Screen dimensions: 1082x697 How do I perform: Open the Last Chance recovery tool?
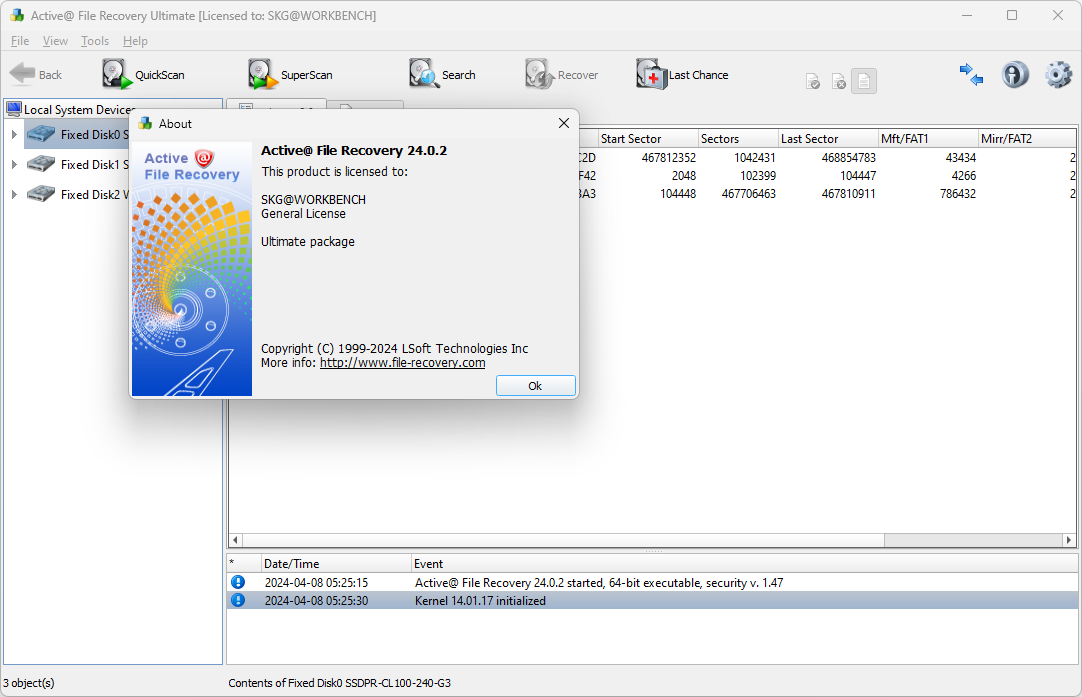[682, 74]
